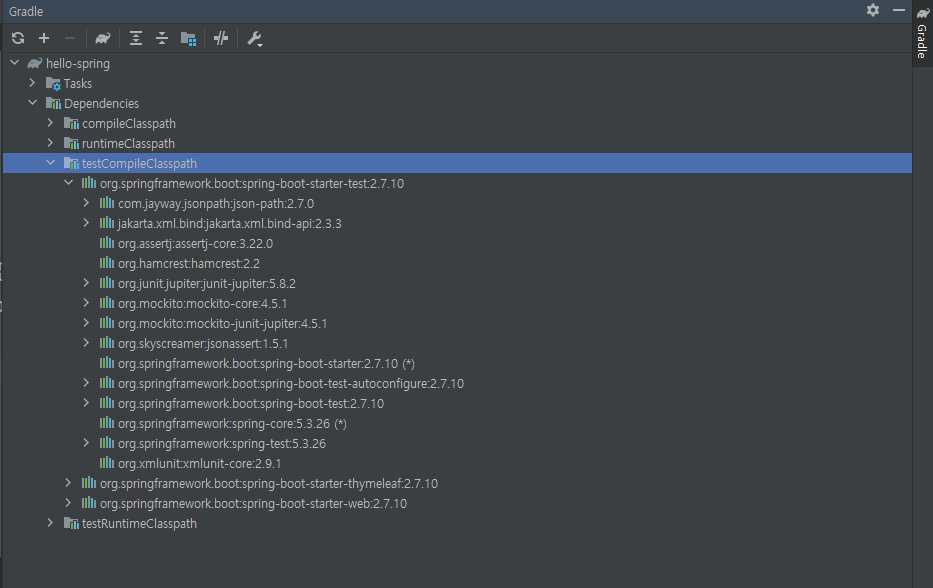
Task: Select org.hamcrest:hamcrest:2.2 text
Action: tap(189, 264)
